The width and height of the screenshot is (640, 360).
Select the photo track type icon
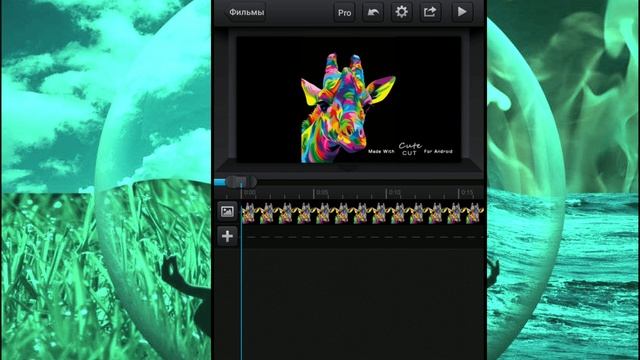click(x=227, y=211)
